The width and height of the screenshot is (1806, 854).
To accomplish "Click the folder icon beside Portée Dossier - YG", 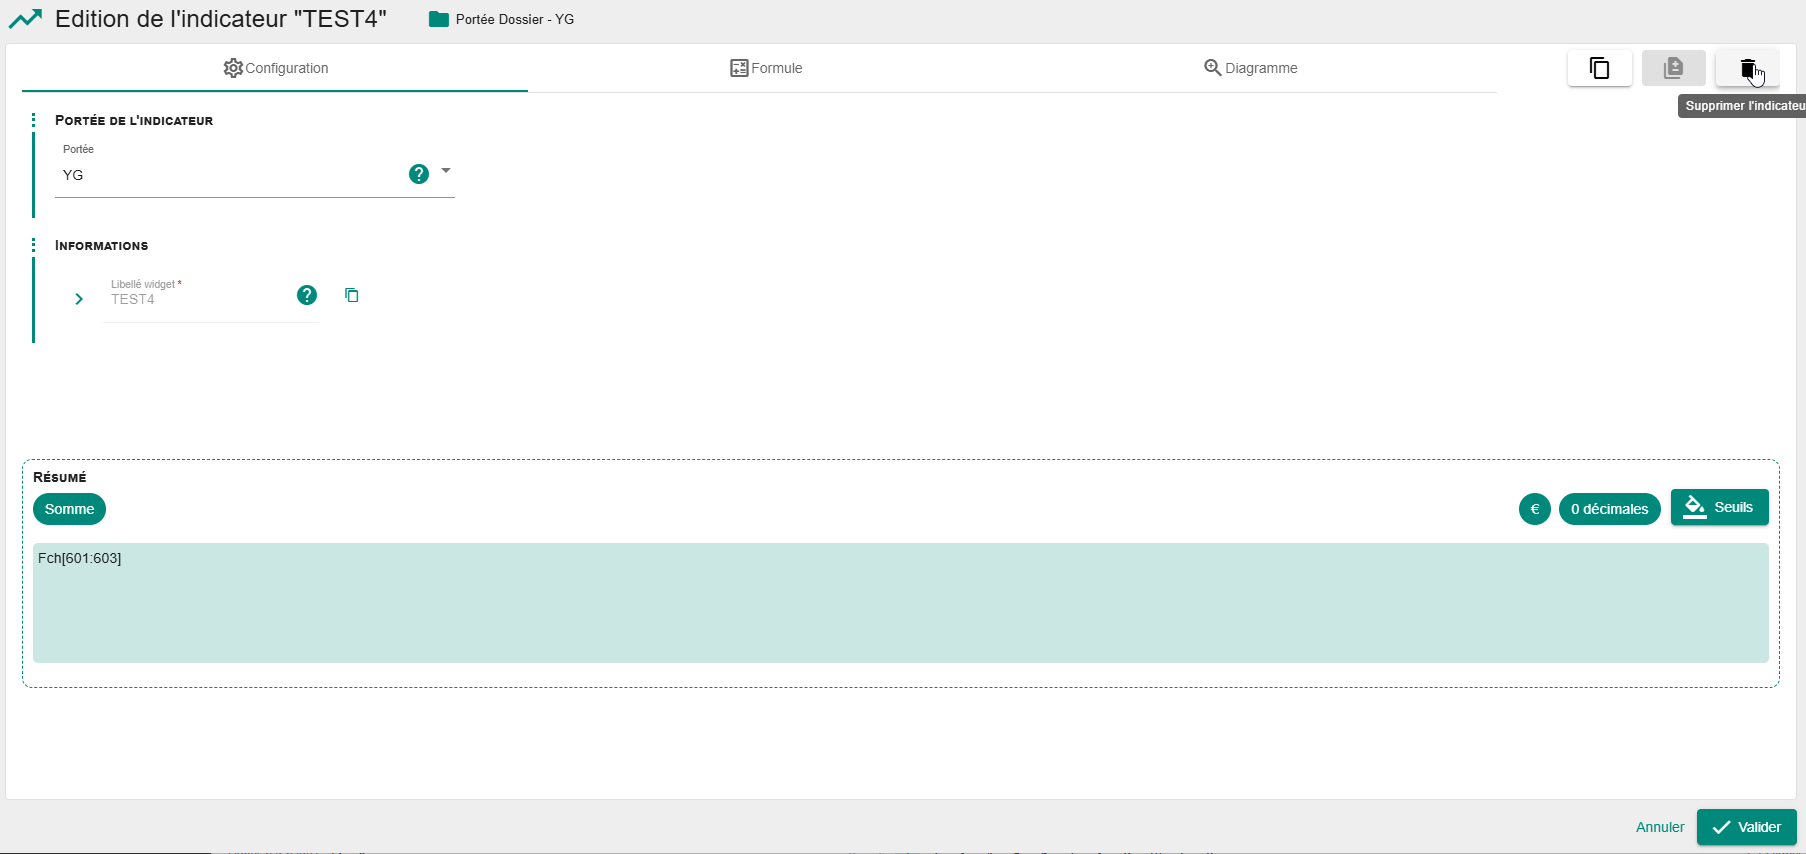I will (438, 19).
